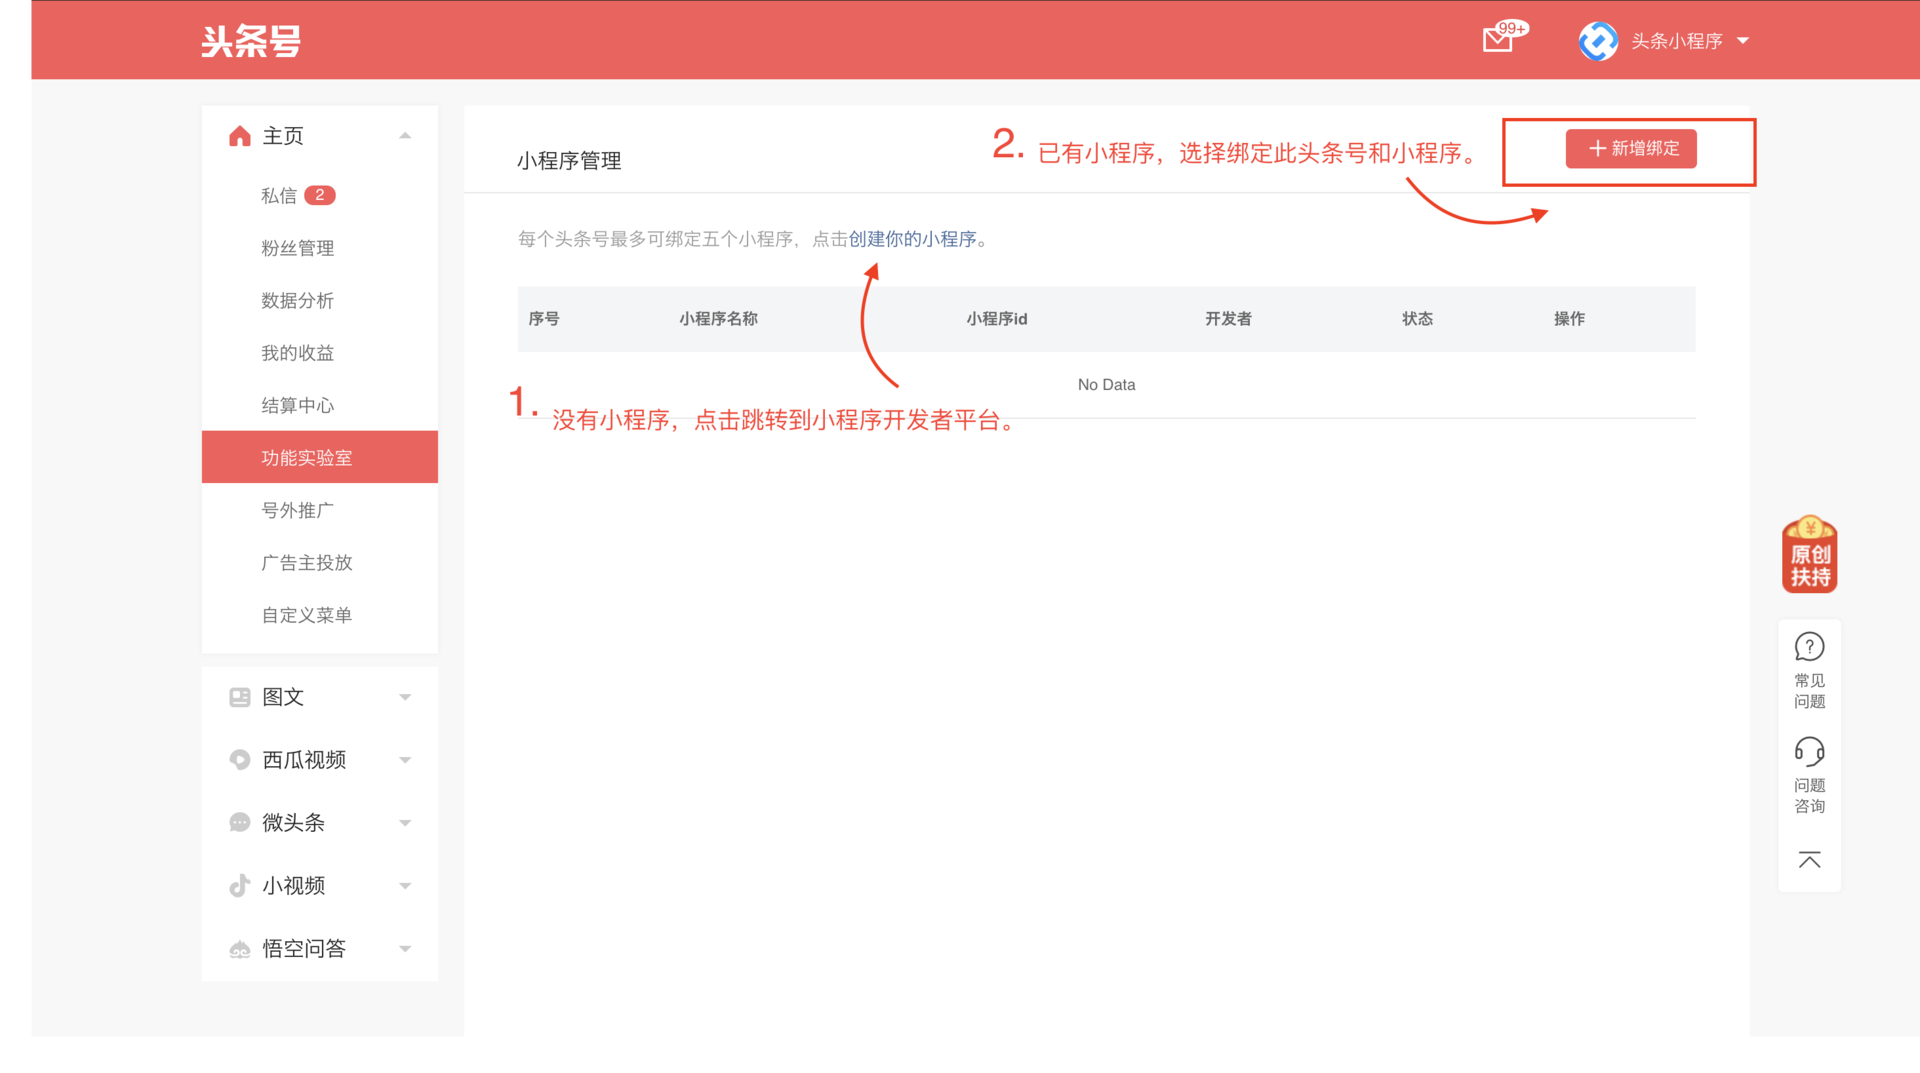Viewport: 1920px width, 1073px height.
Task: Open 常见问题 help question icon
Action: (1809, 648)
